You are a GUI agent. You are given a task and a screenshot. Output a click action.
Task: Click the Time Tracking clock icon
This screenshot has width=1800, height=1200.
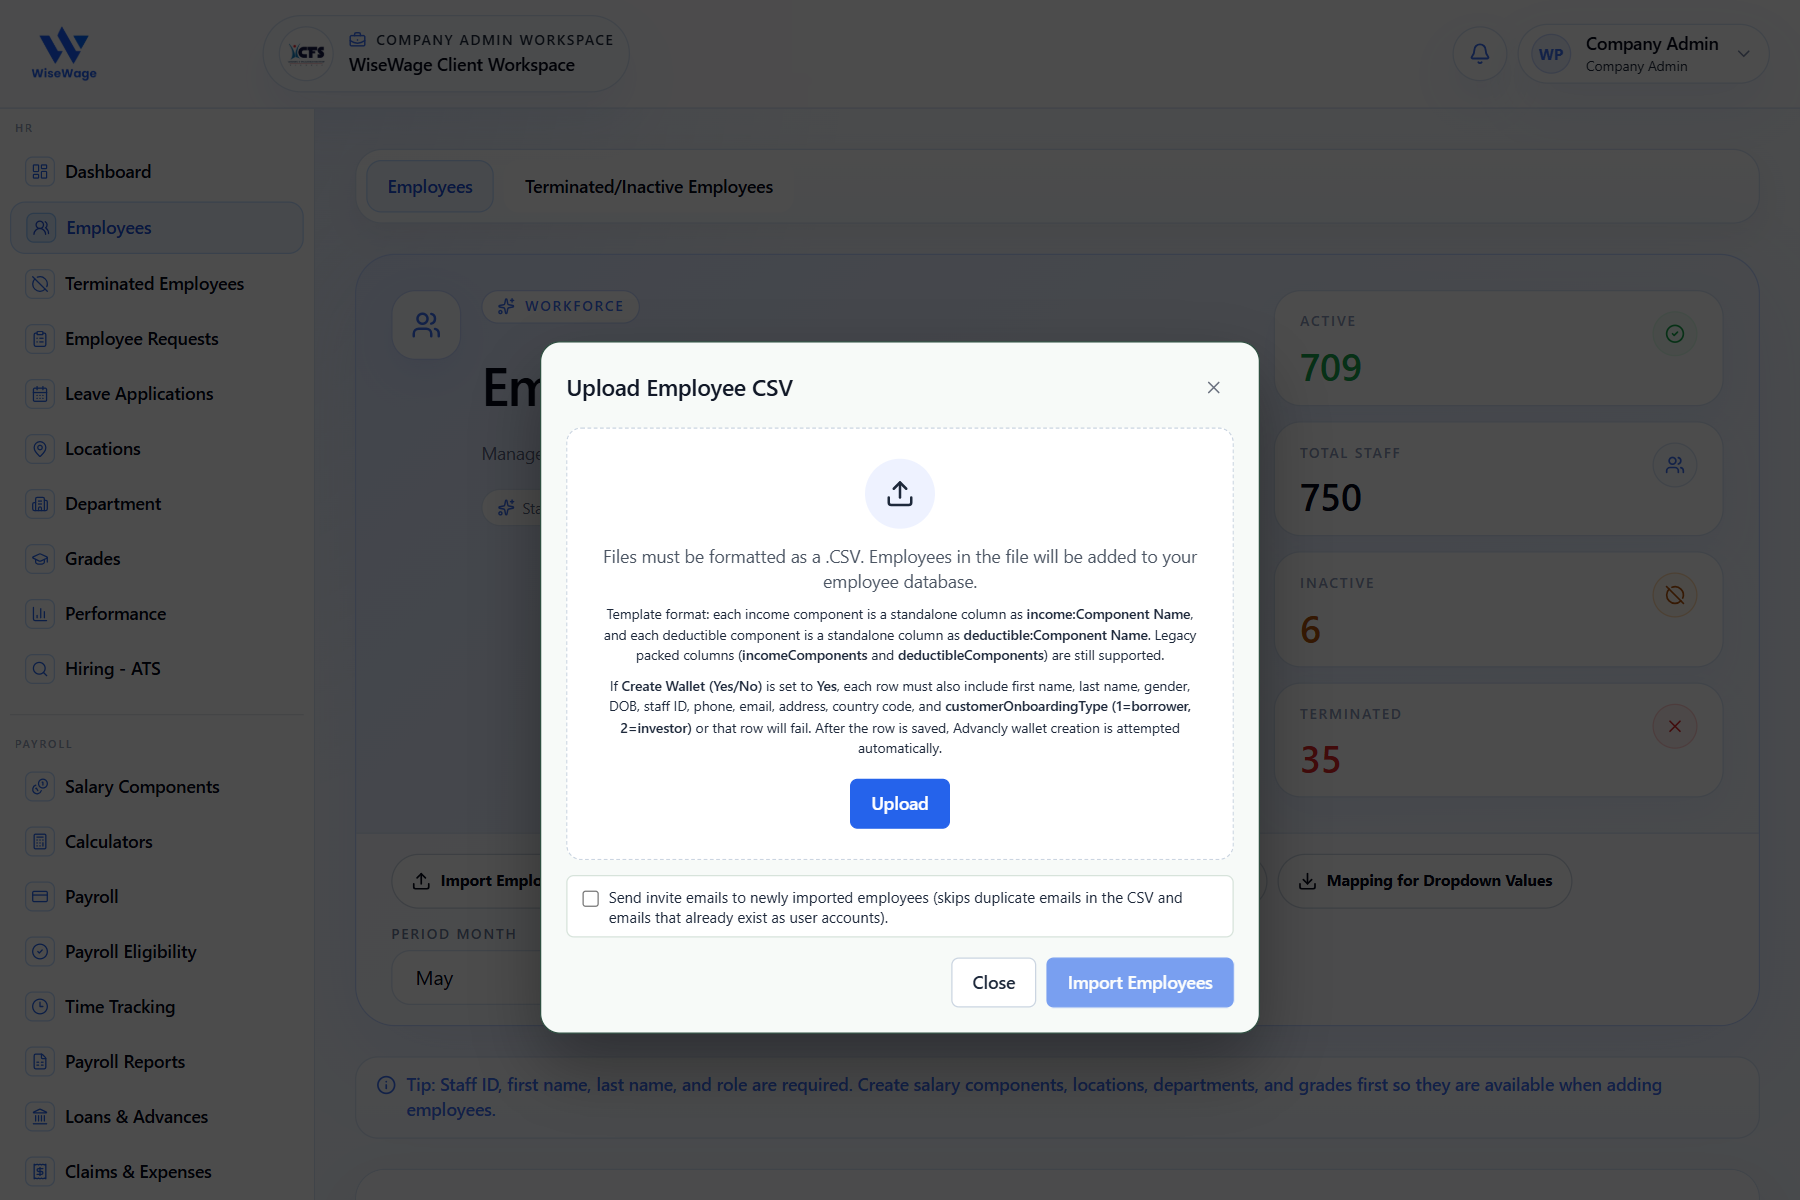40,1007
